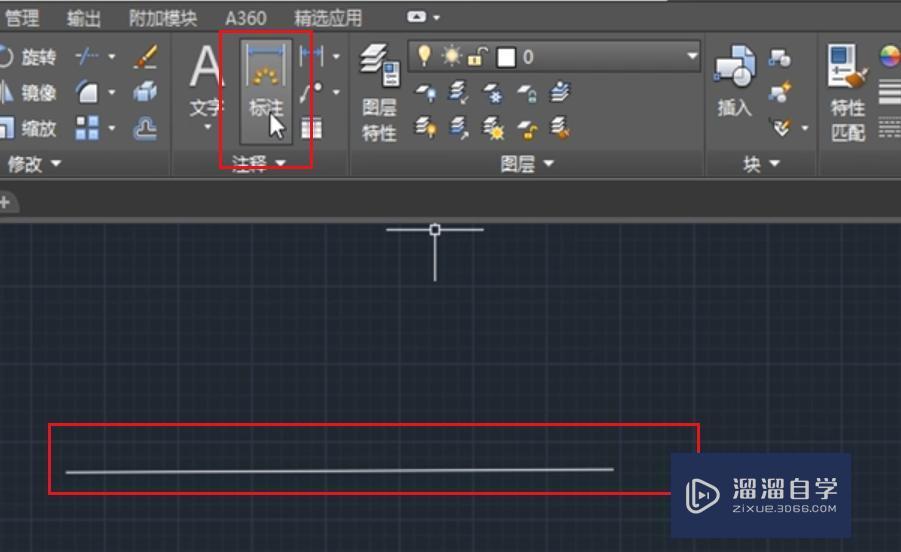Activate the Trim tool icon

87,56
